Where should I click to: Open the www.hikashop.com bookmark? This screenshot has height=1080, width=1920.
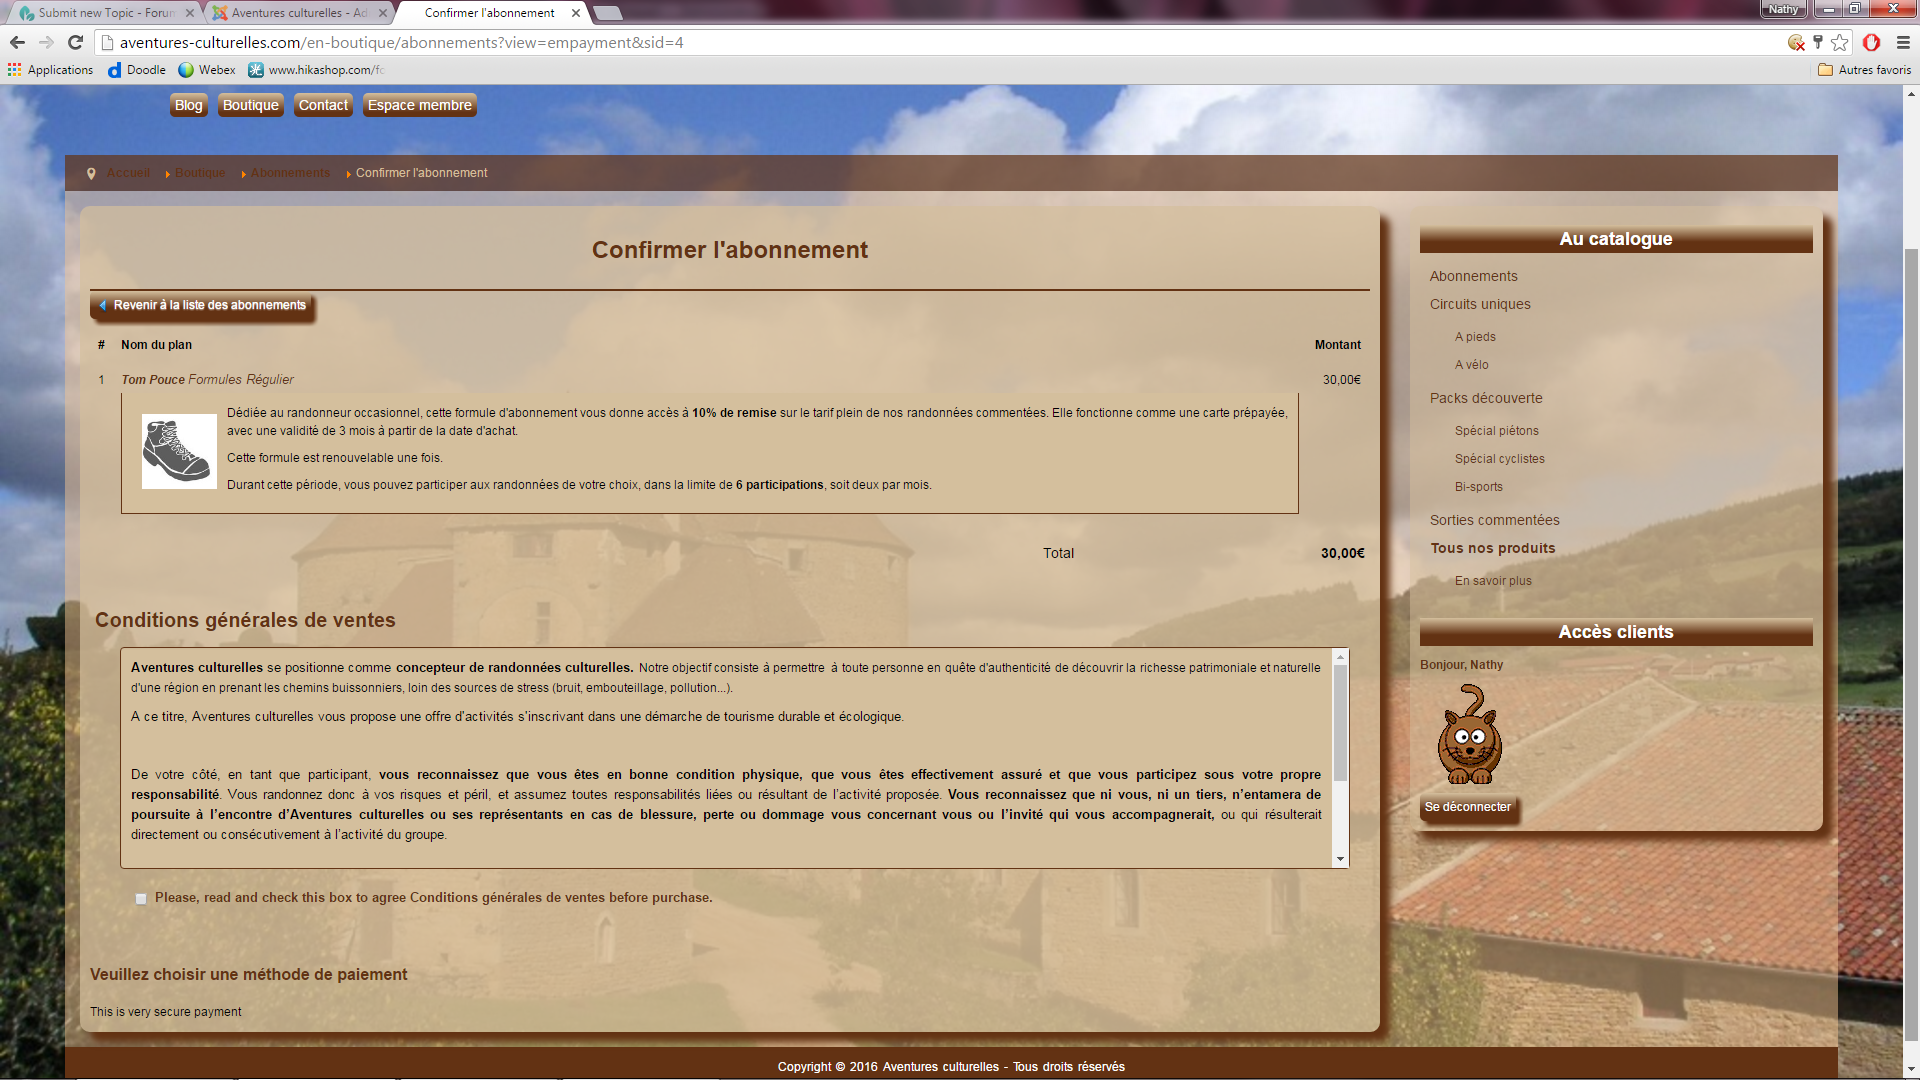point(316,70)
